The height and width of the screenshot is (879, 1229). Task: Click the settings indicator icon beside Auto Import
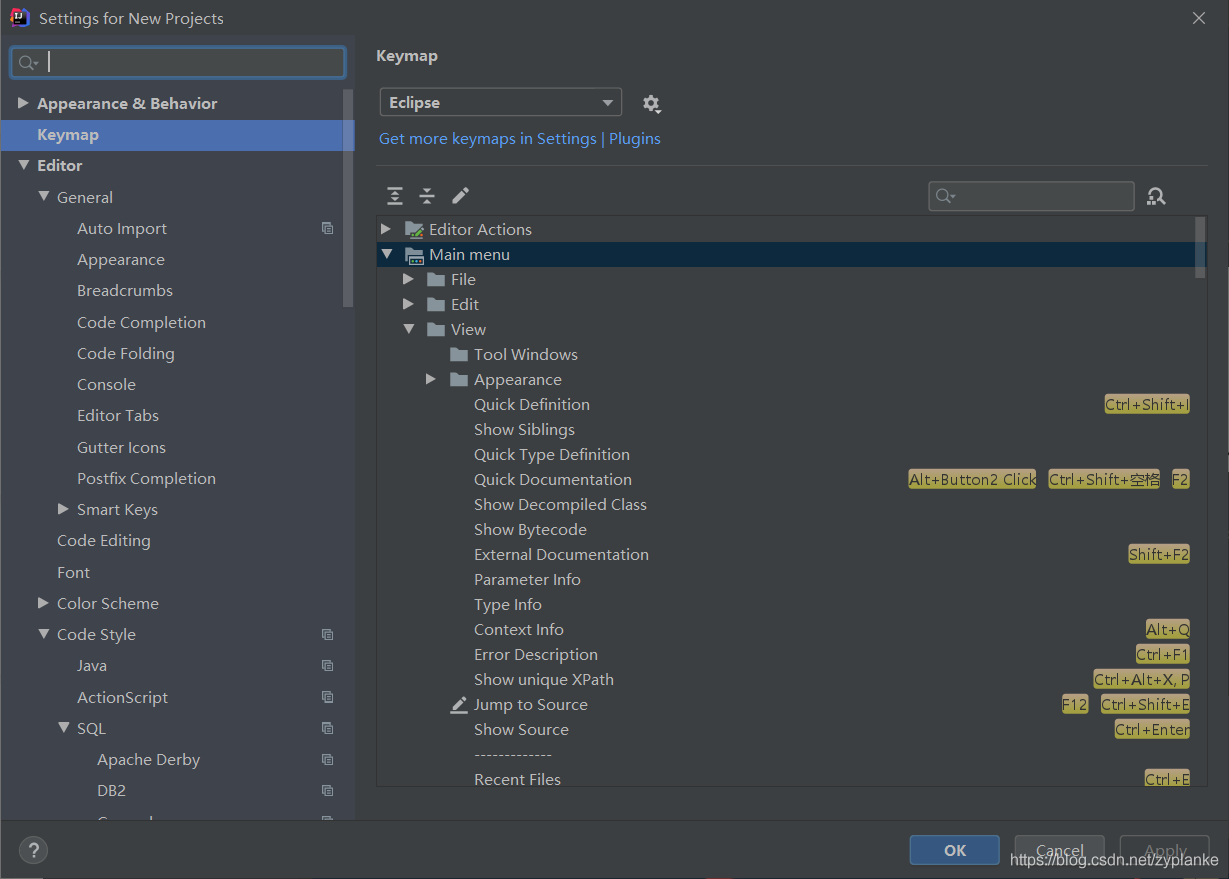(x=327, y=228)
